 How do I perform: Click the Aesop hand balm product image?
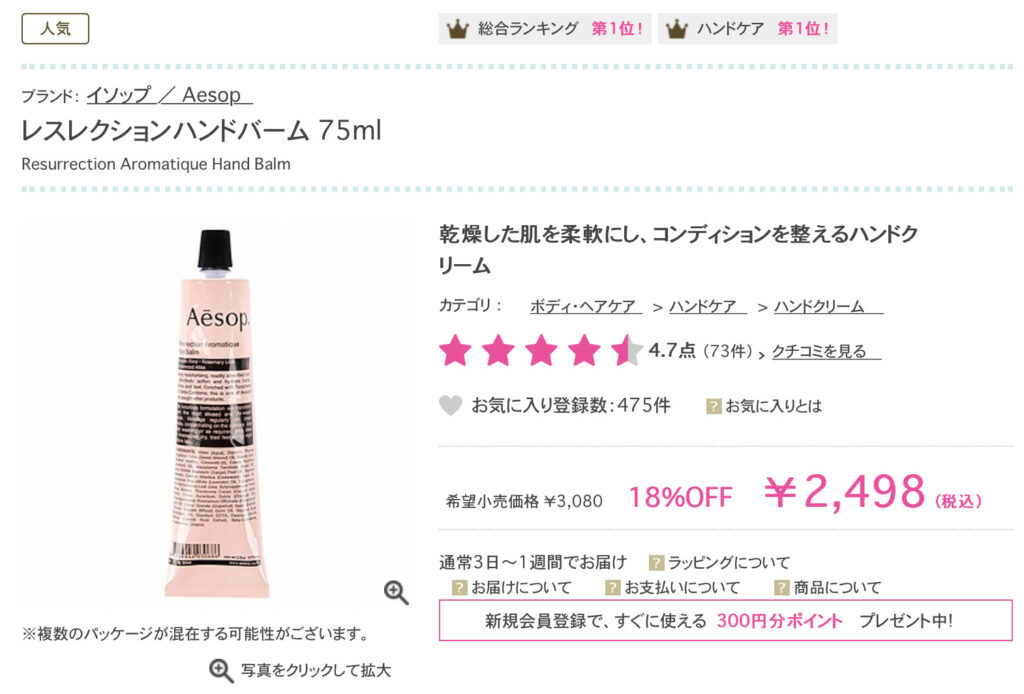click(x=216, y=413)
